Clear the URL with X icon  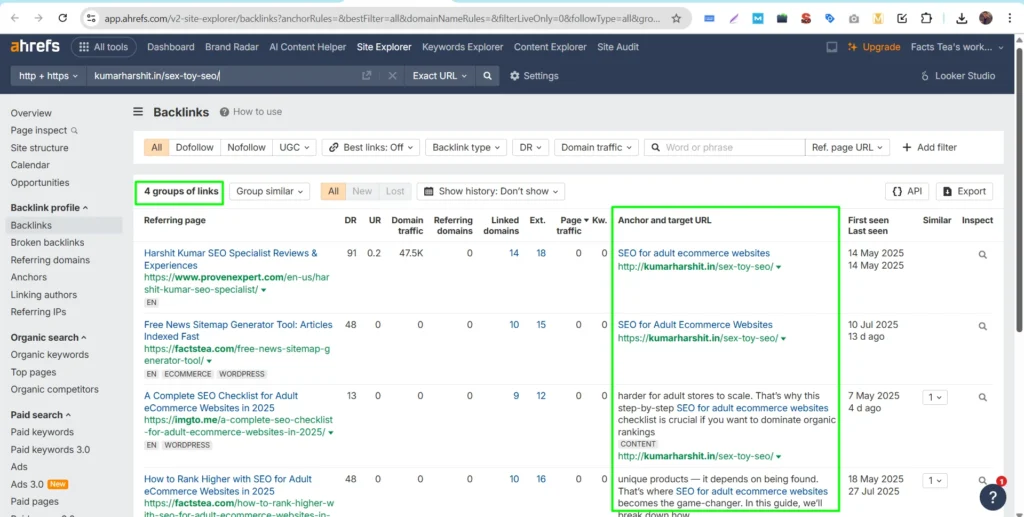pyautogui.click(x=392, y=76)
